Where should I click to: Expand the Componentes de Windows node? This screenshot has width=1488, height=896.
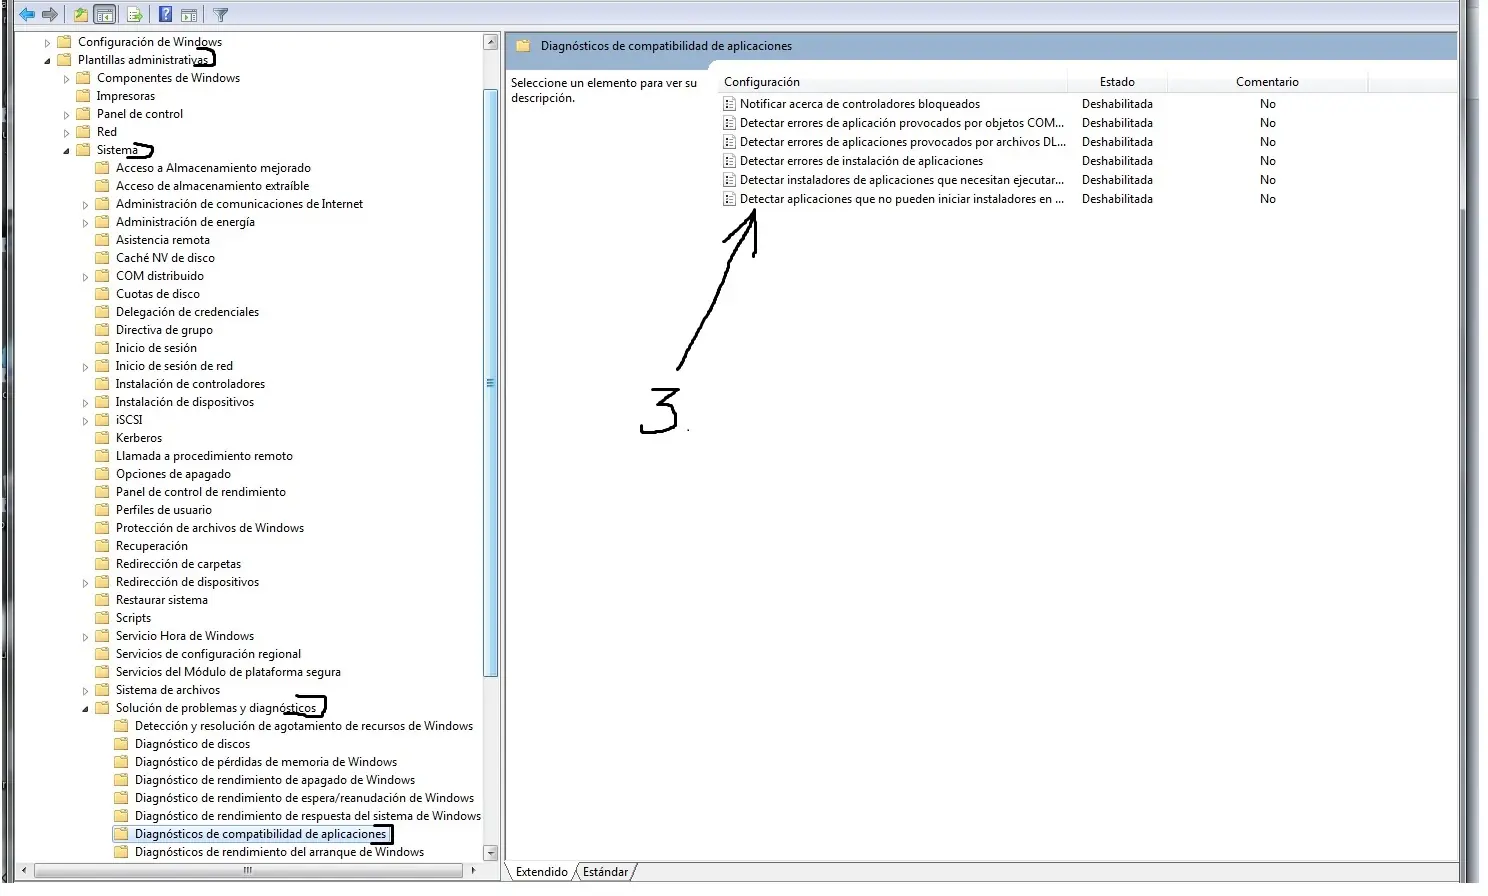66,79
